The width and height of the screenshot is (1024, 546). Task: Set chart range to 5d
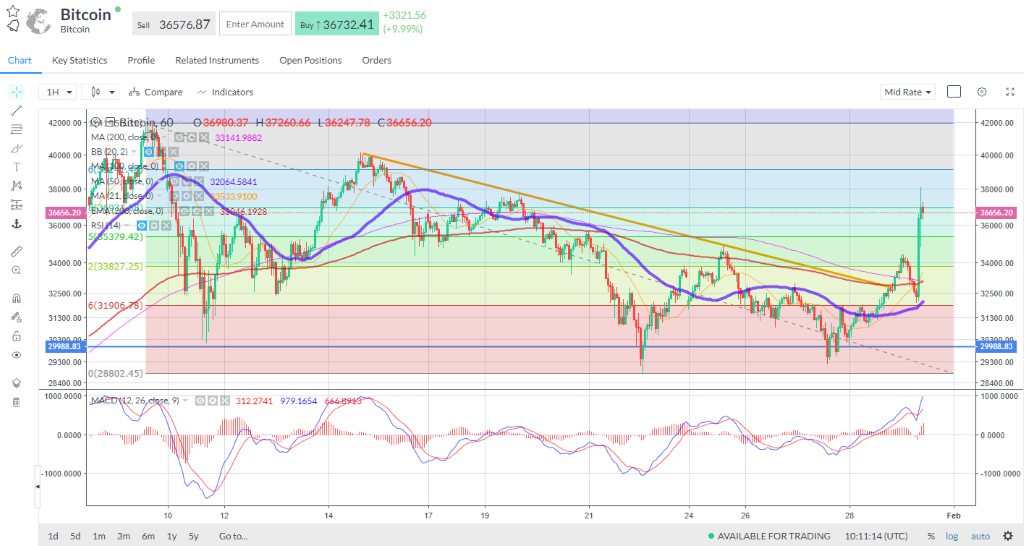pos(75,536)
